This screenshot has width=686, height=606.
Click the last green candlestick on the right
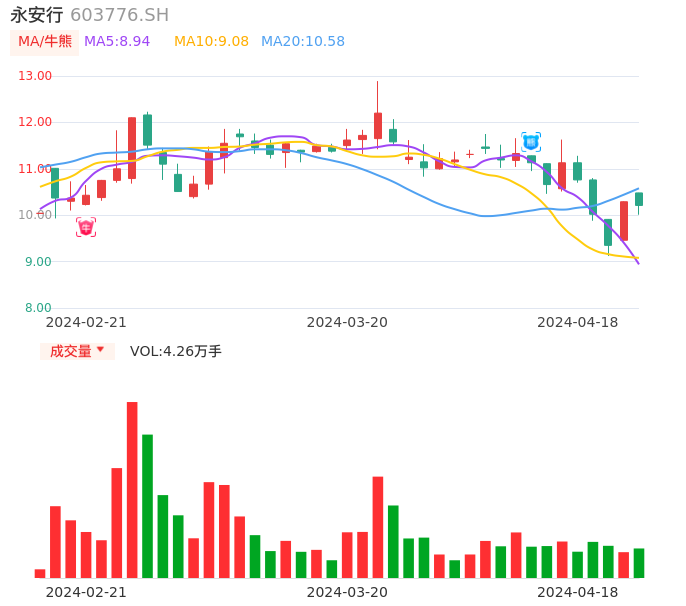639,199
